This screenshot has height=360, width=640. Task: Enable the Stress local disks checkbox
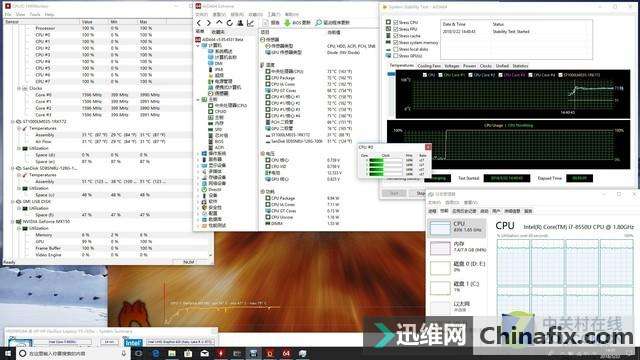tap(396, 49)
